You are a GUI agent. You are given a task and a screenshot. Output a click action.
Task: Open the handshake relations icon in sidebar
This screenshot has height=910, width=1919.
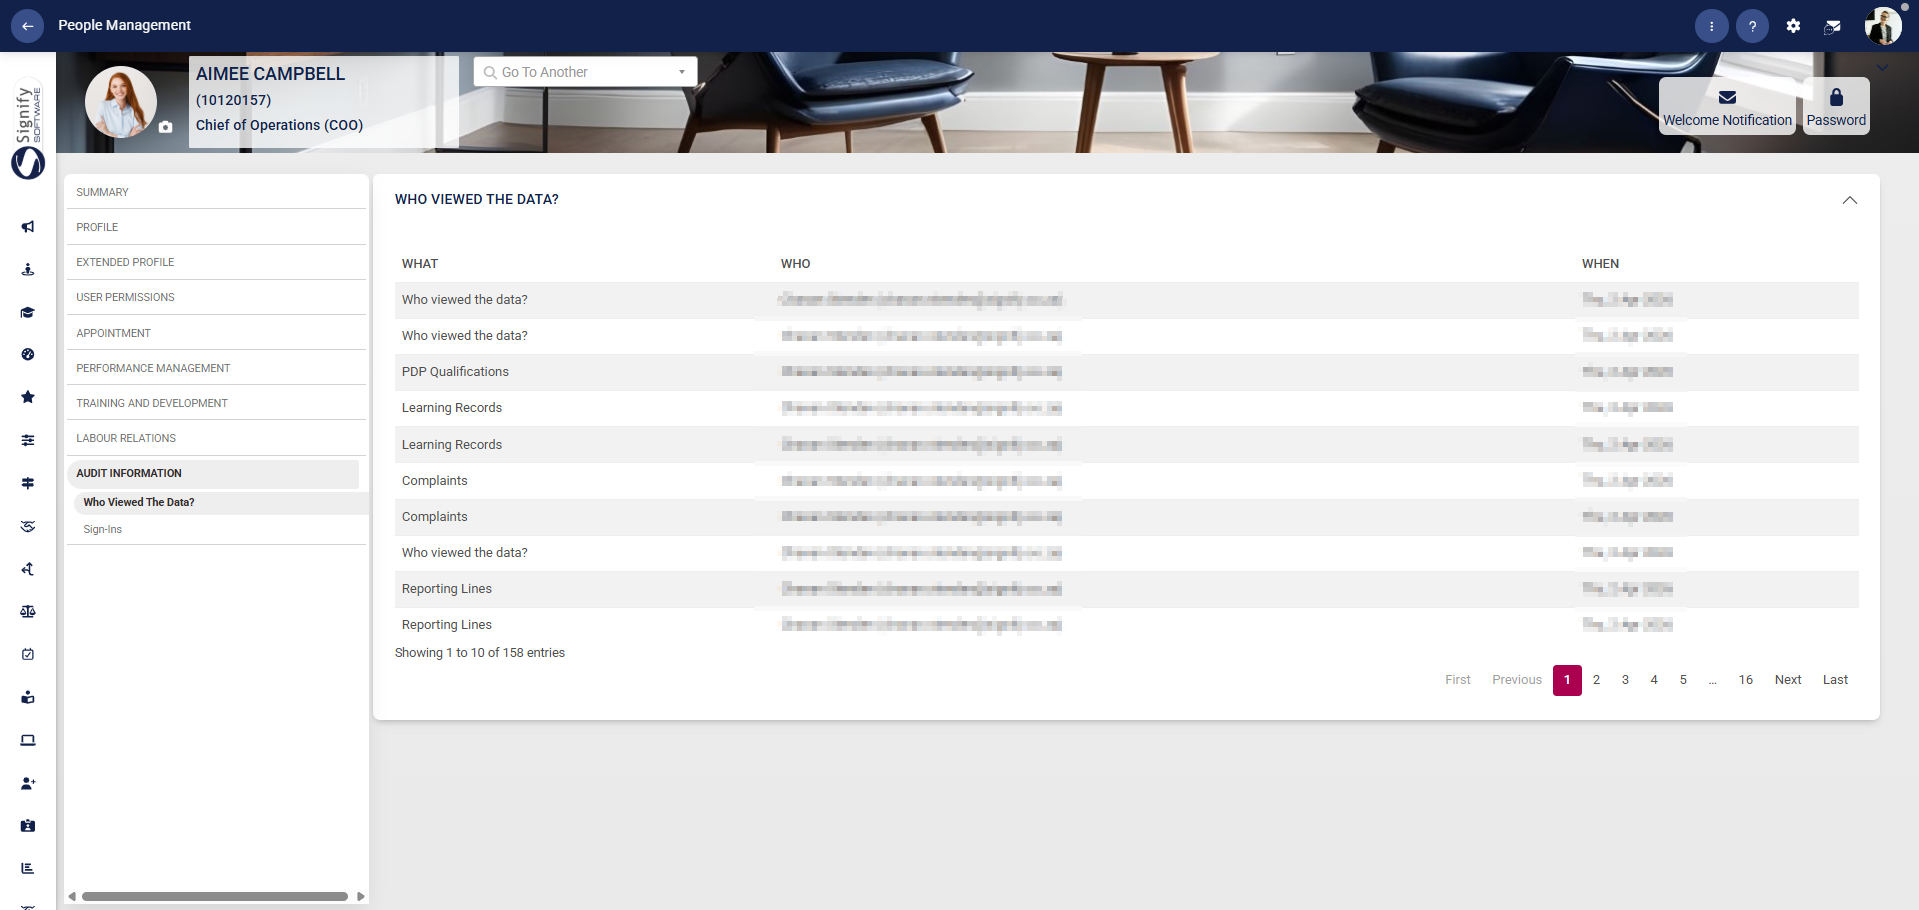coord(27,526)
